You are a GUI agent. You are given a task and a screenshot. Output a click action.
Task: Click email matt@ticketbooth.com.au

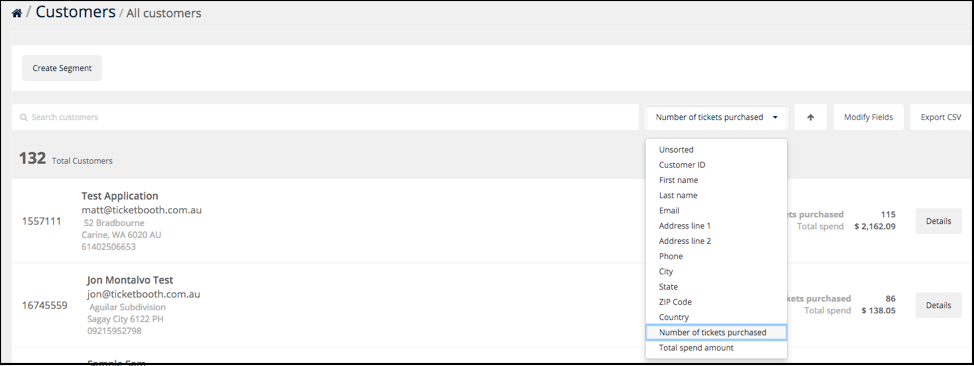(142, 210)
